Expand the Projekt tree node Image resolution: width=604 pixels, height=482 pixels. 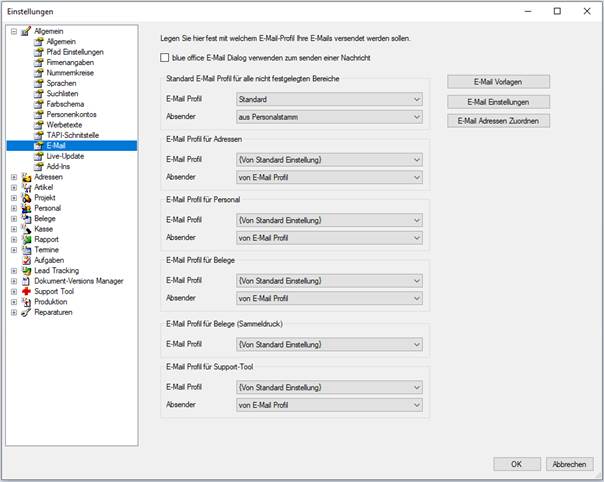[x=14, y=198]
